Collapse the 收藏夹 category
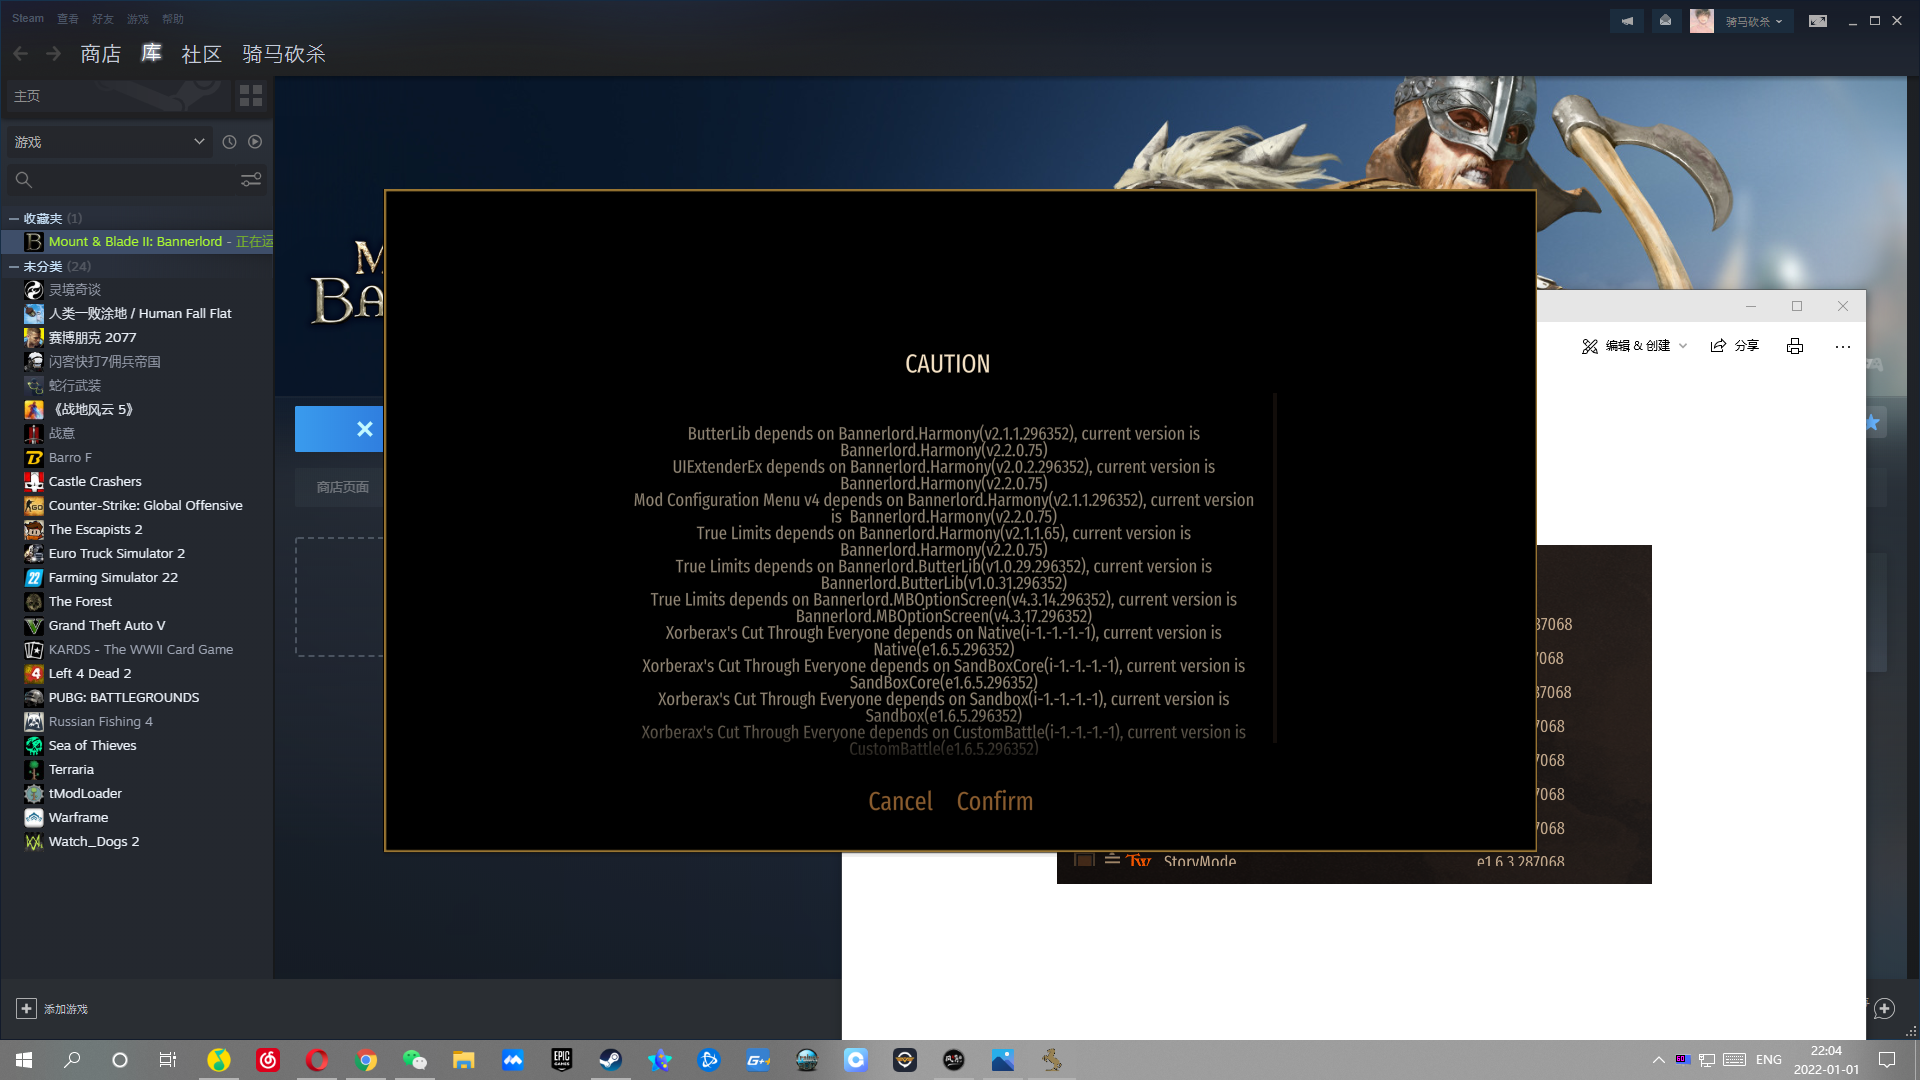Screen dimensions: 1920x1080 click(x=14, y=218)
